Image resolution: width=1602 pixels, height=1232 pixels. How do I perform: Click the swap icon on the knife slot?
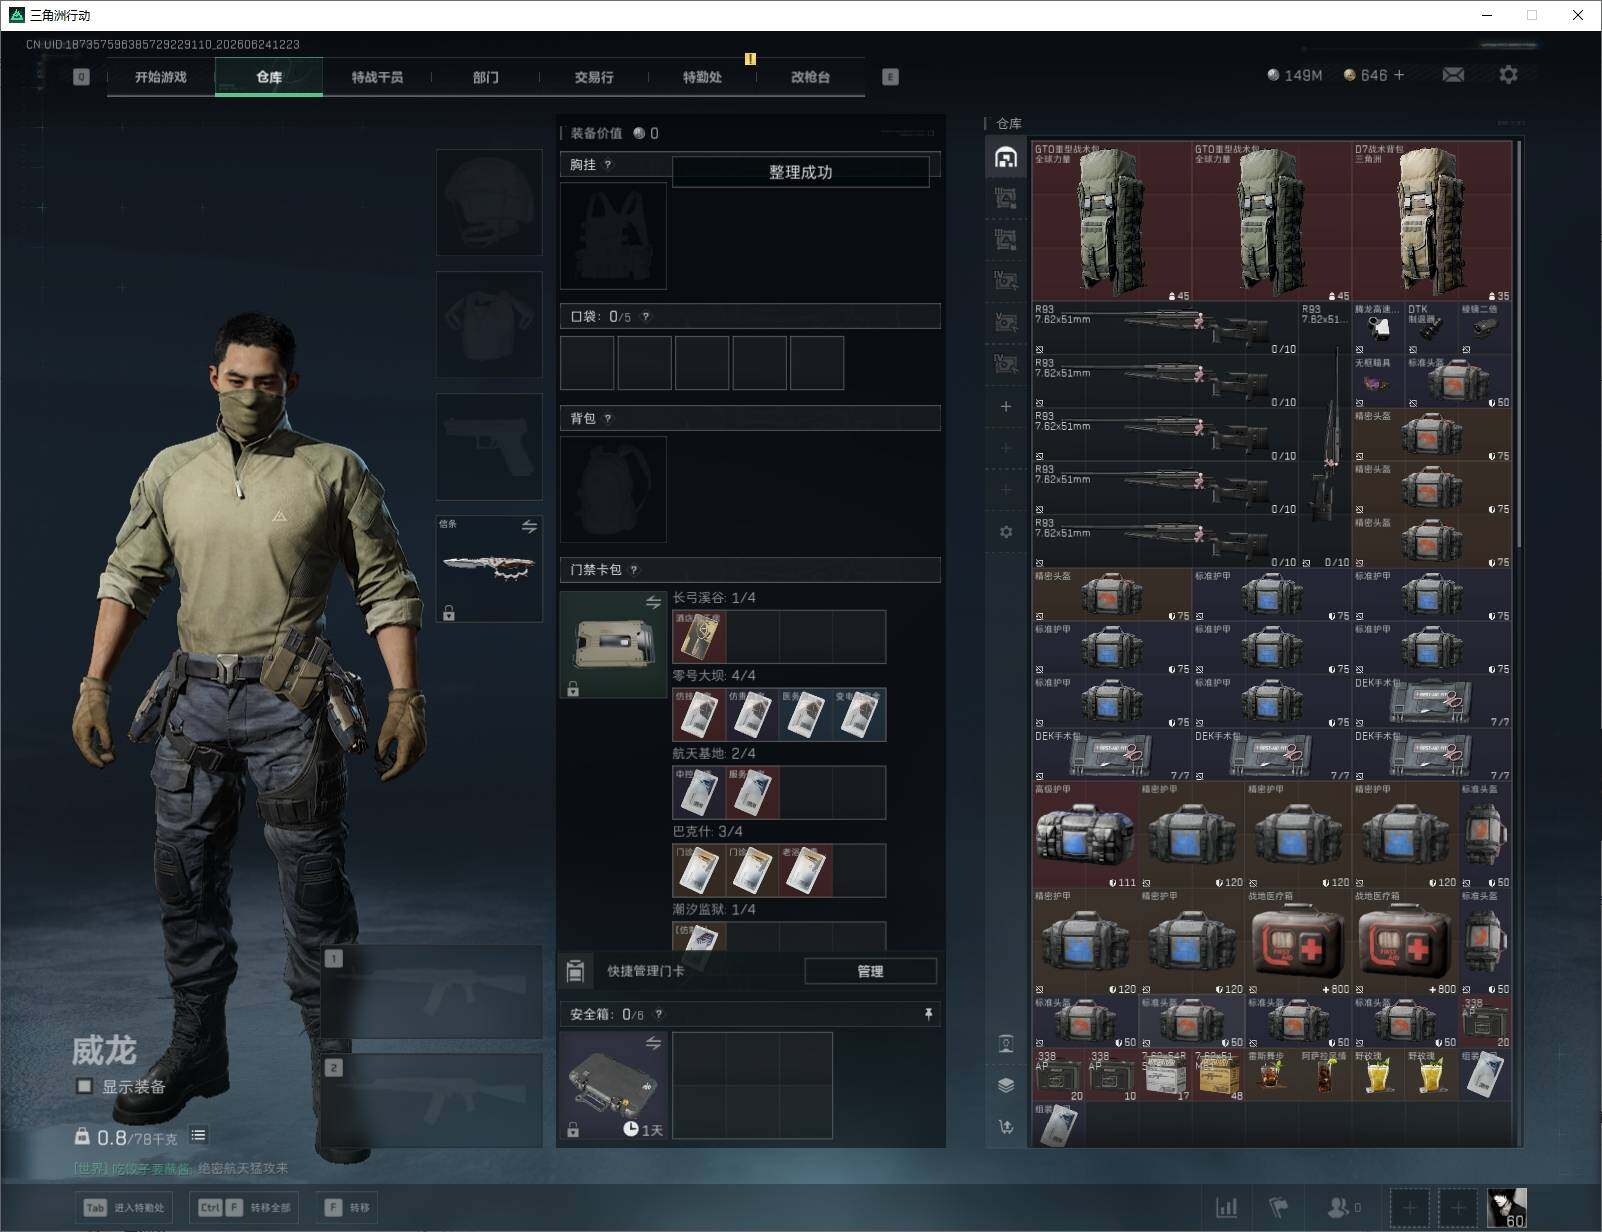point(529,526)
